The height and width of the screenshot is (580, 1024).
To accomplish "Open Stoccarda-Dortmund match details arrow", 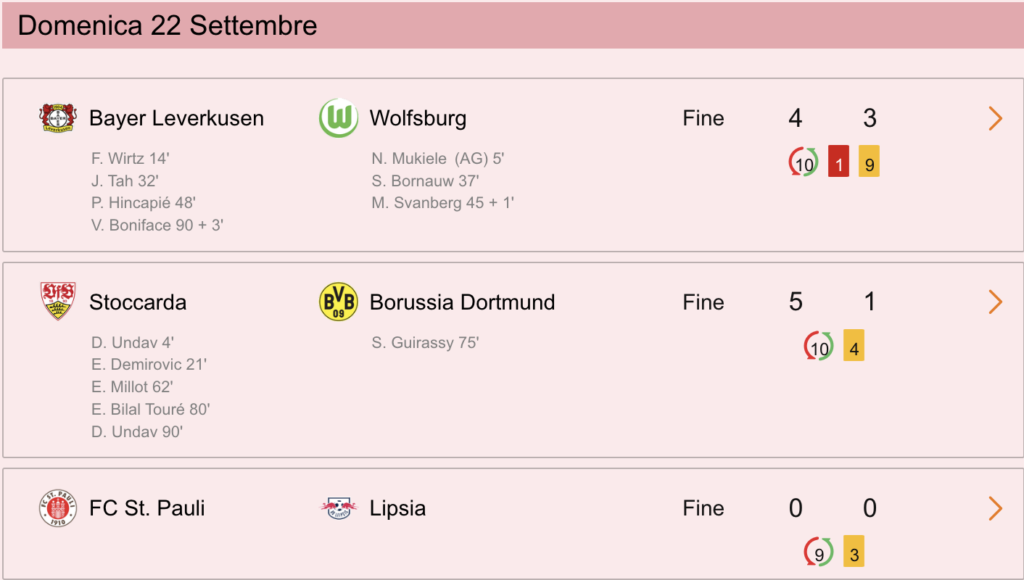I will (x=995, y=302).
